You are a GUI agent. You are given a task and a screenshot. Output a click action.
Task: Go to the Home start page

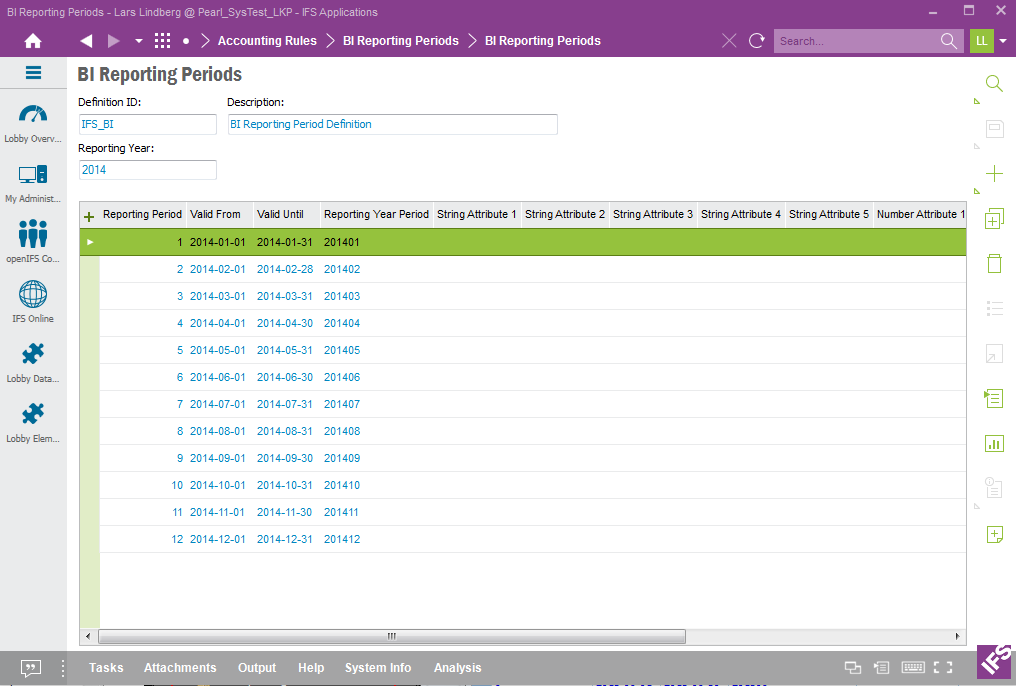click(32, 41)
